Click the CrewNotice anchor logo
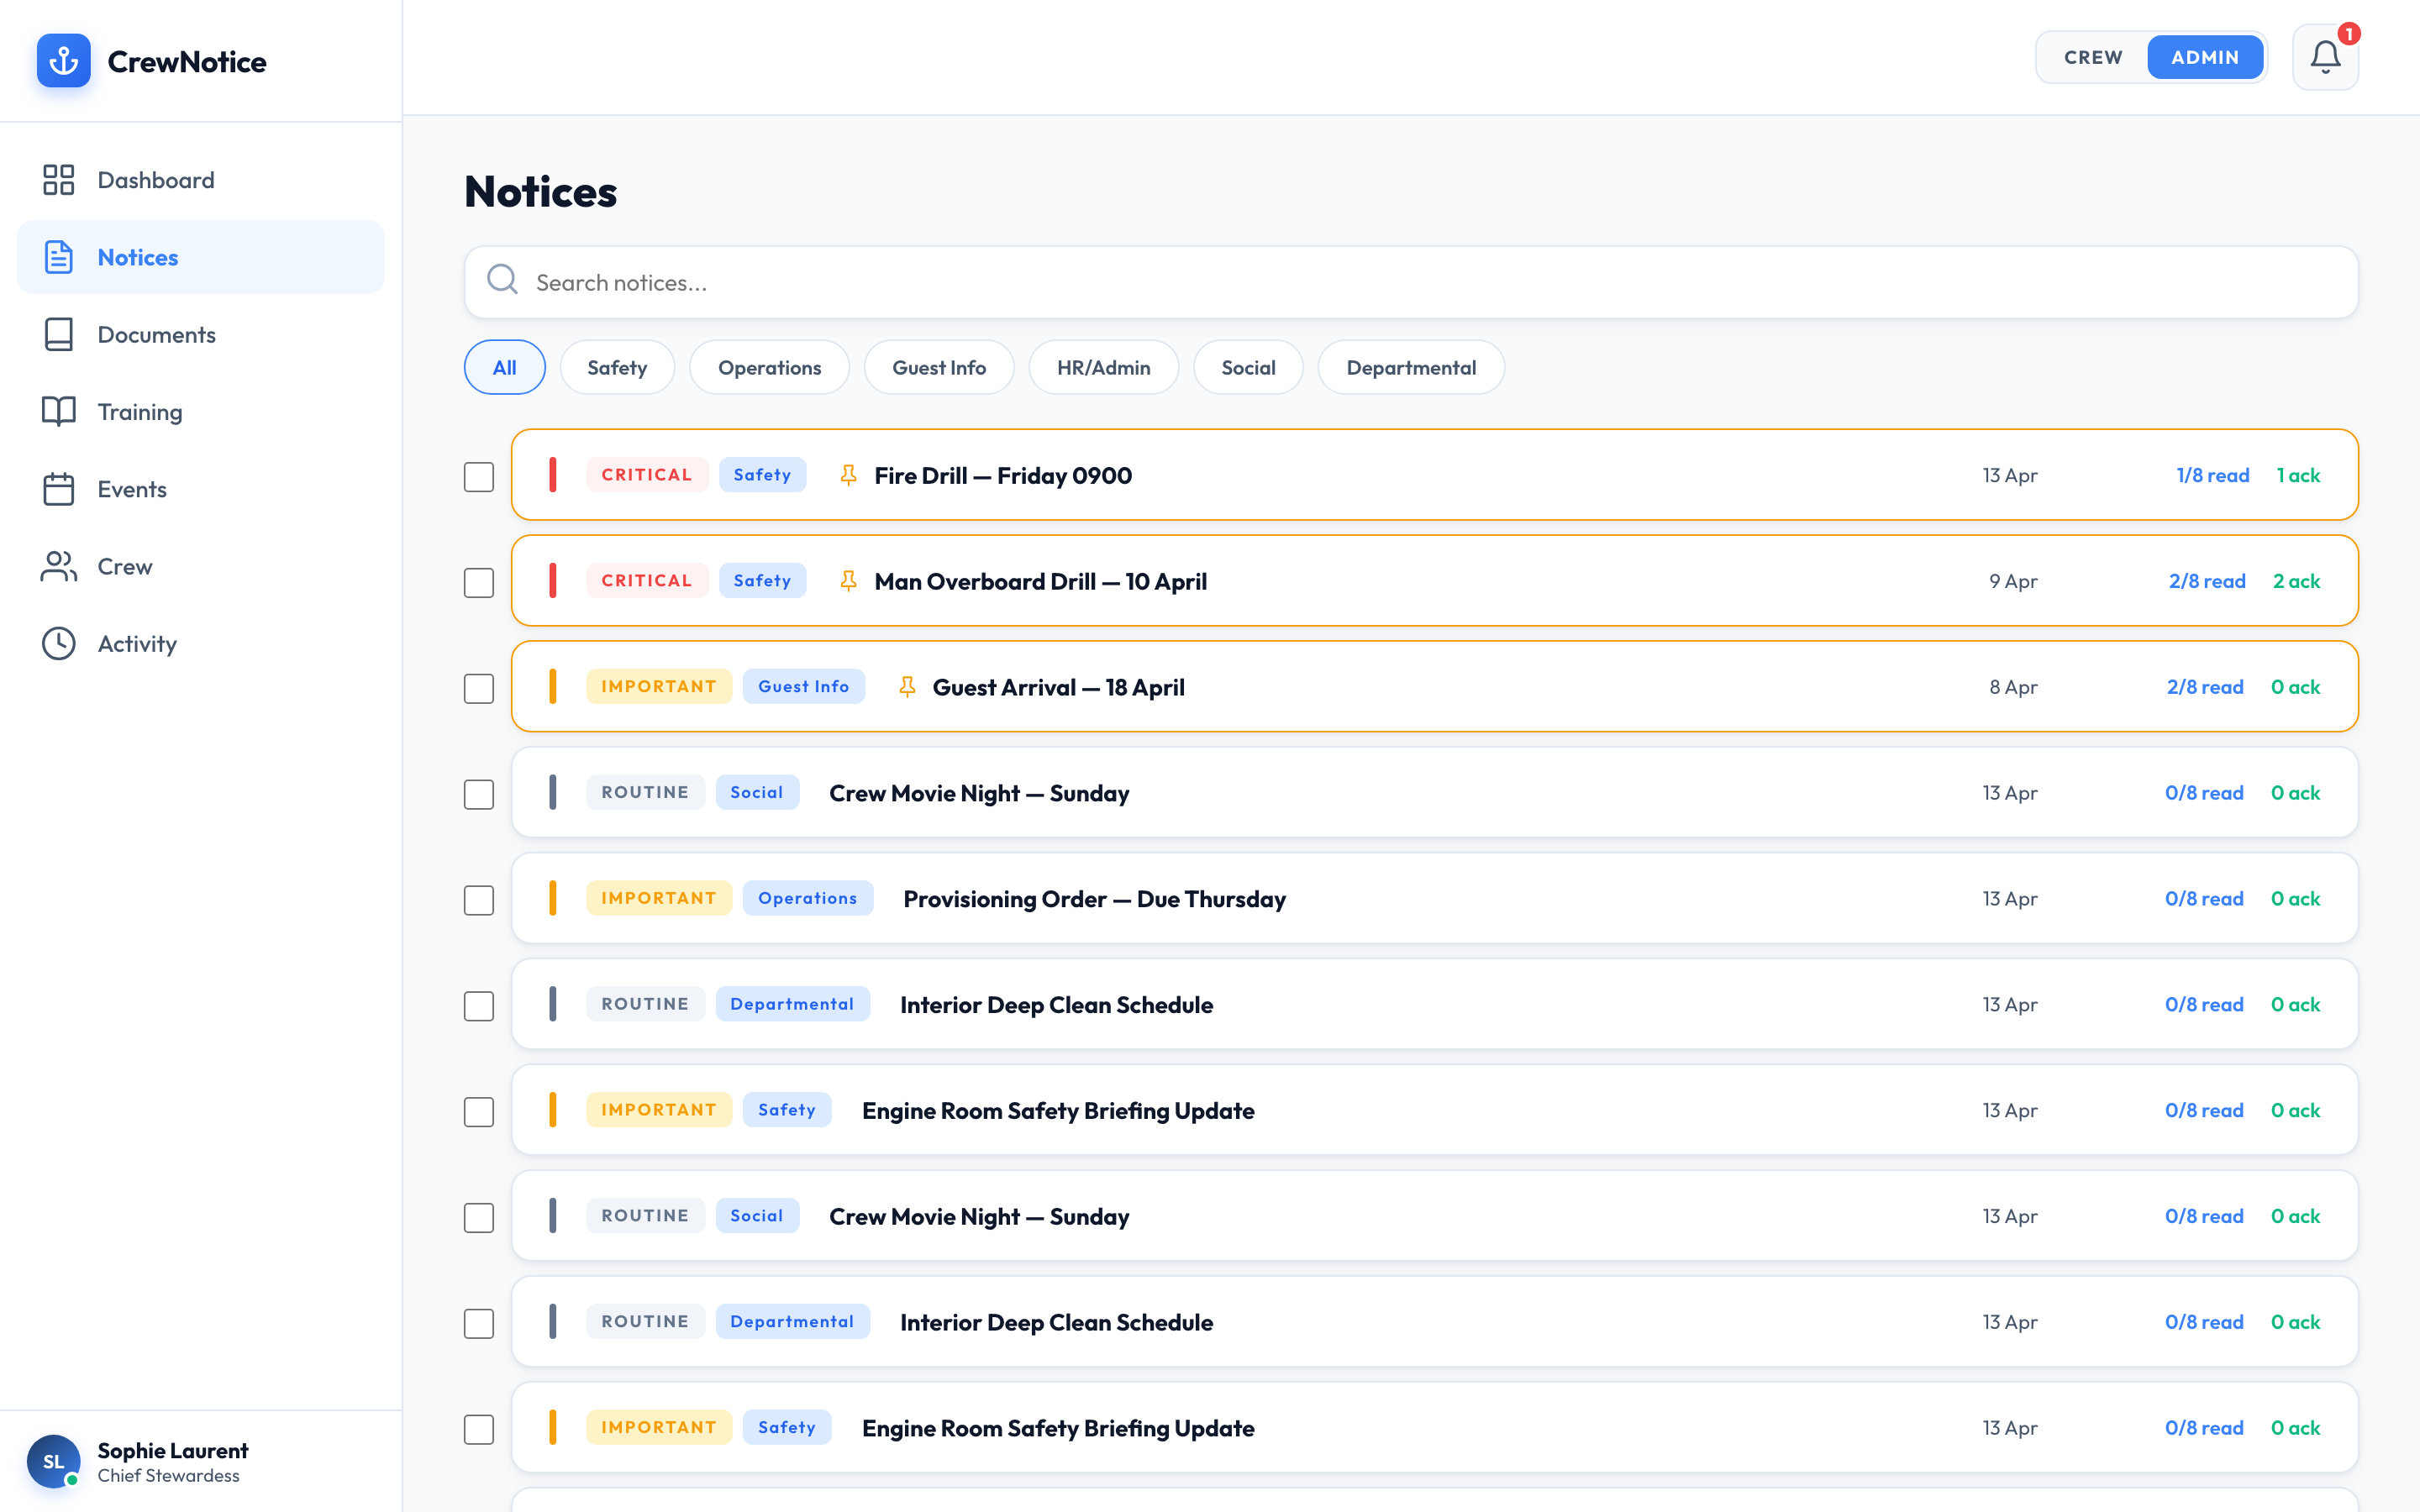Image resolution: width=2420 pixels, height=1512 pixels. pos(63,61)
